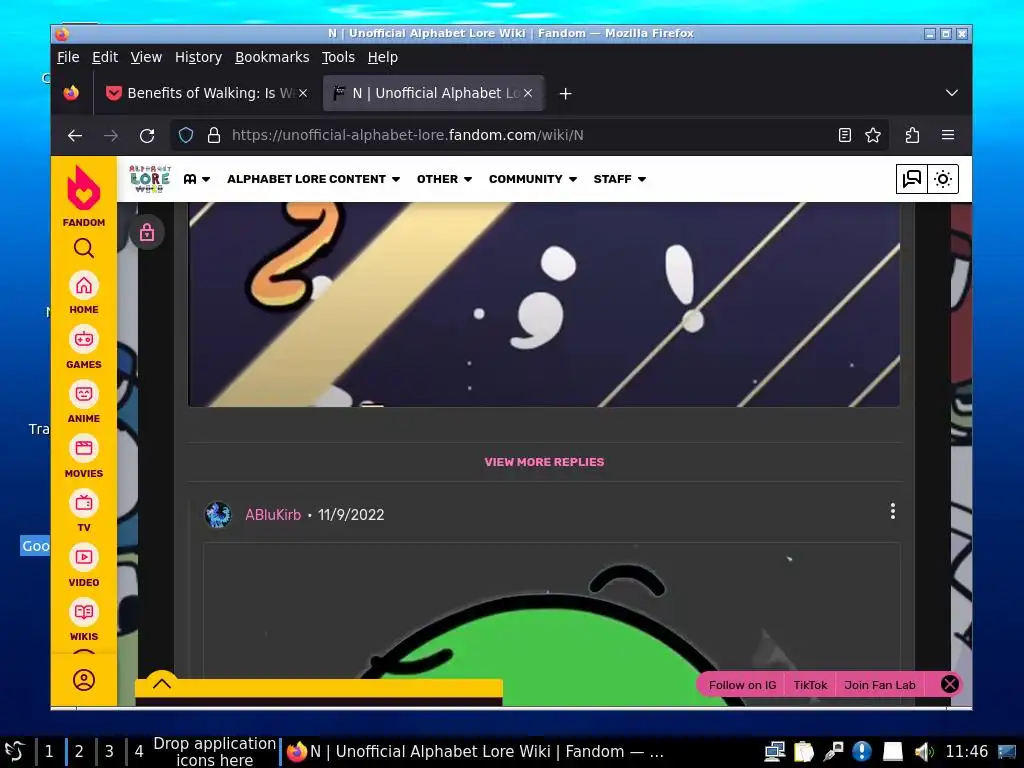This screenshot has width=1024, height=768.
Task: Click the taskbar clock 11:46
Action: tap(967, 752)
